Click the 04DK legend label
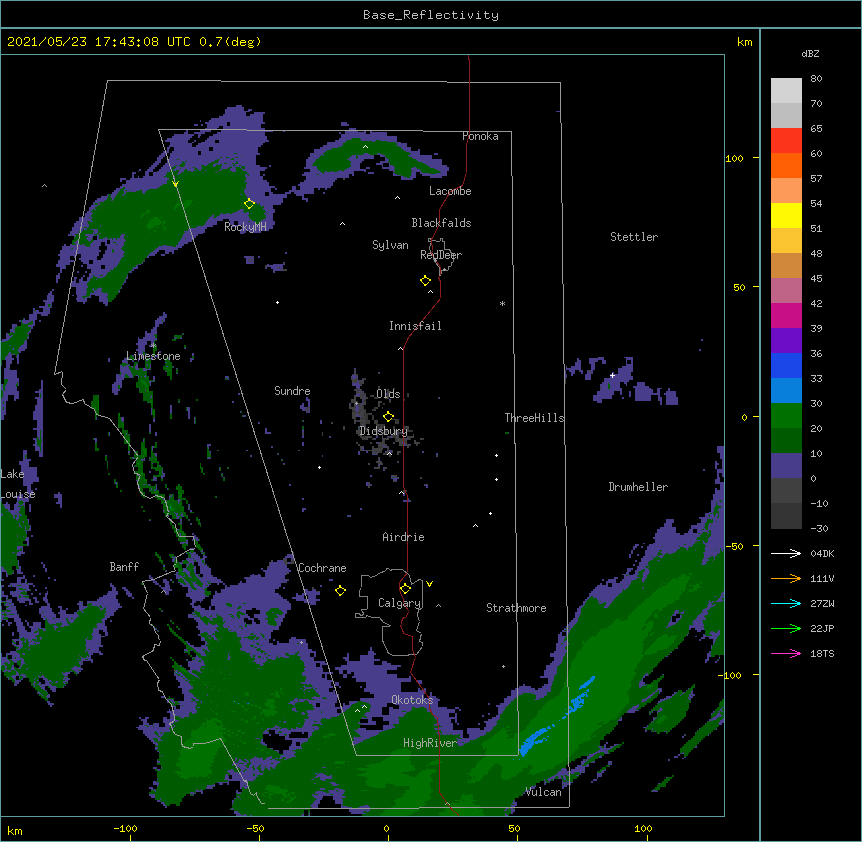862x842 pixels. 822,553
